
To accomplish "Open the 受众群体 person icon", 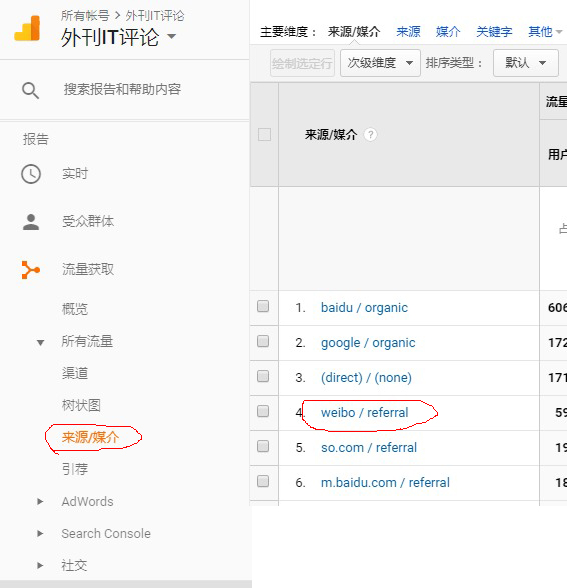I will (x=31, y=222).
